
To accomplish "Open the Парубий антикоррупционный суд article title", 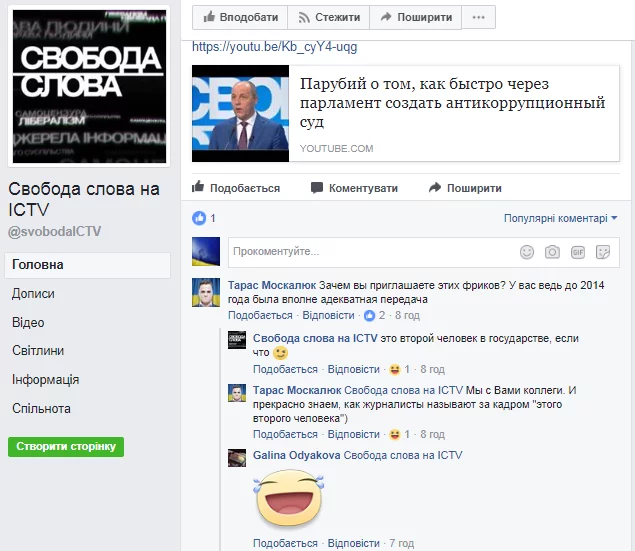I will (452, 102).
